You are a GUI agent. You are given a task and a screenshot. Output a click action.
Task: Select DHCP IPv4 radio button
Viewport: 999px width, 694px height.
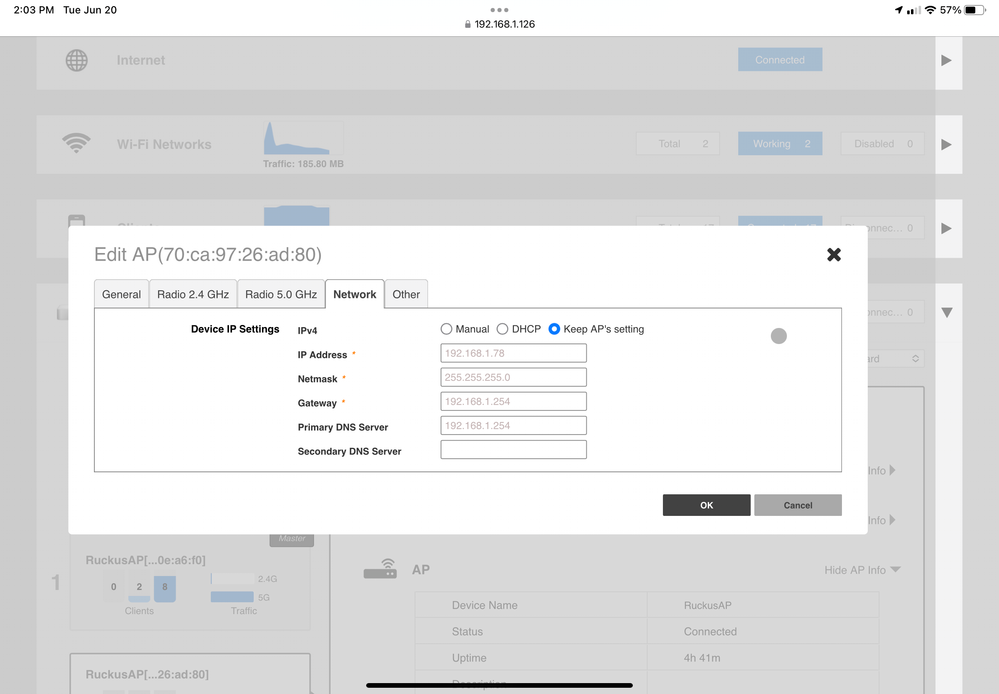pyautogui.click(x=503, y=329)
